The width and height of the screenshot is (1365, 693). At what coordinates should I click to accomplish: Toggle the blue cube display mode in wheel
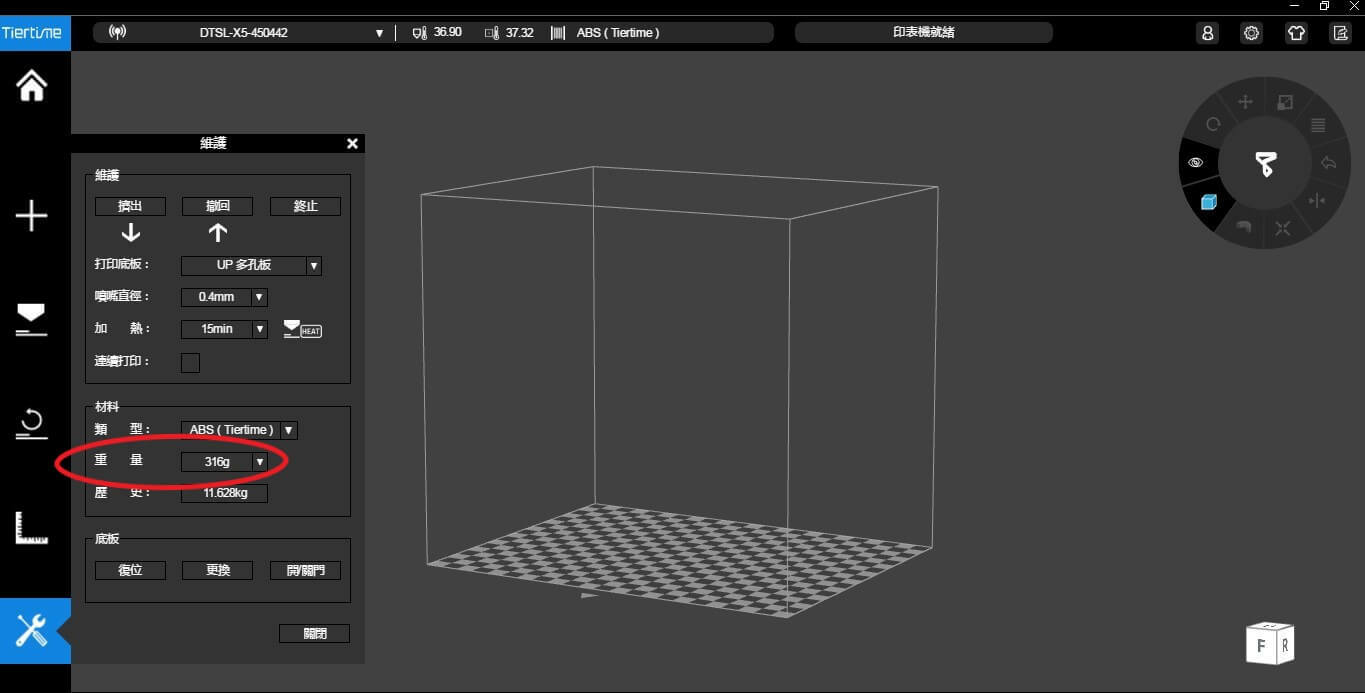pos(1208,202)
